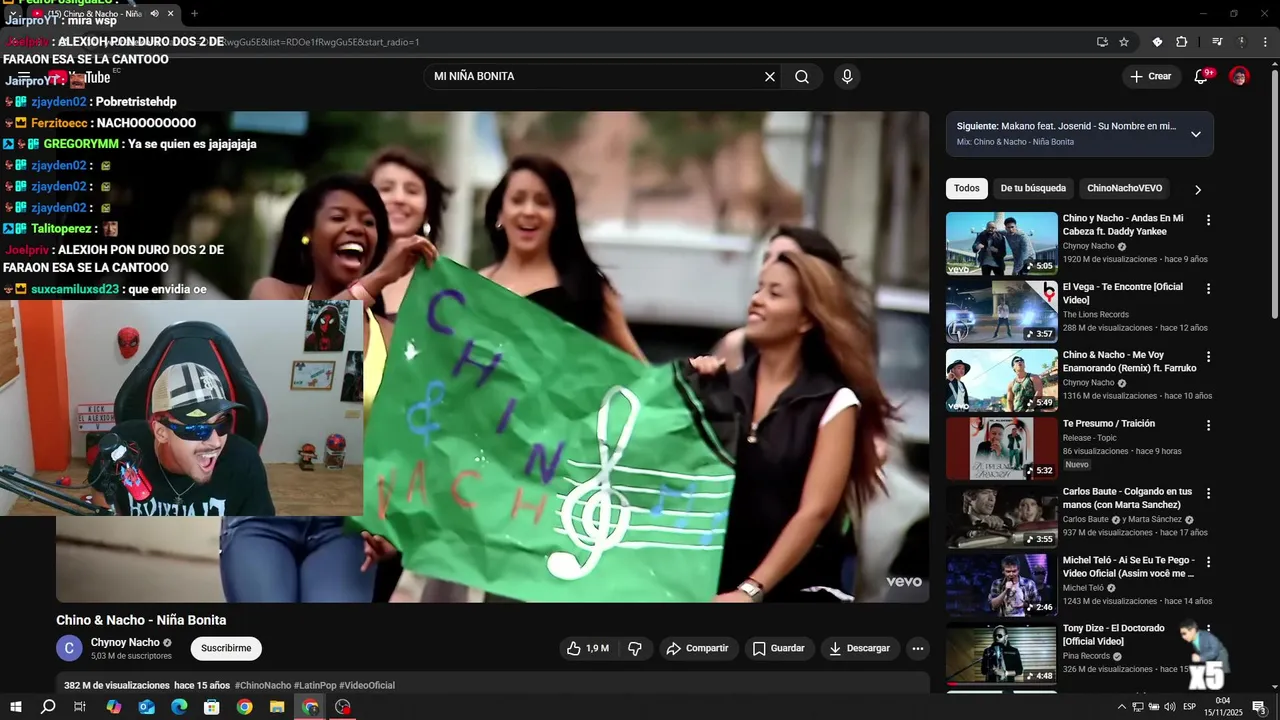Open options for Tony Dize El Doctorado video
The height and width of the screenshot is (720, 1280).
[x=1208, y=630]
